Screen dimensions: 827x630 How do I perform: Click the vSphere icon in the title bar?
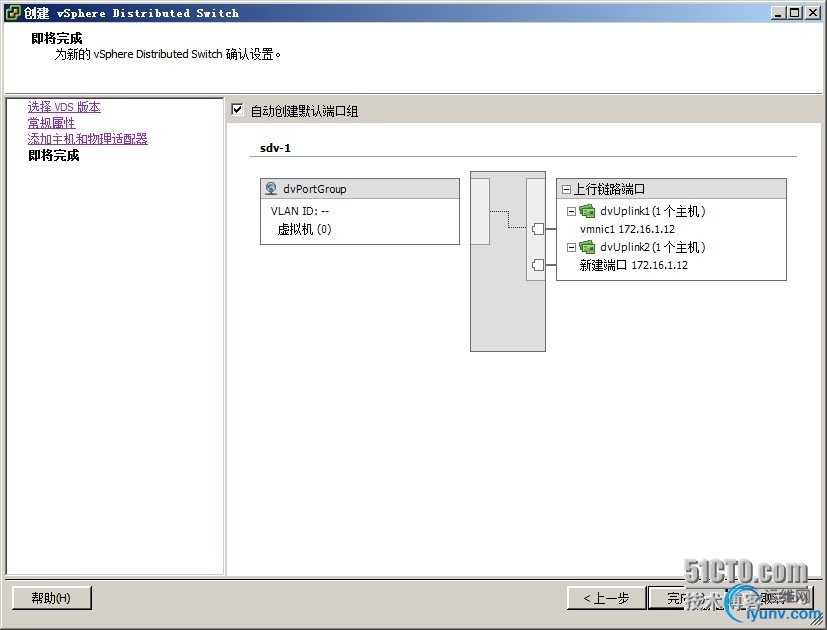(12, 13)
